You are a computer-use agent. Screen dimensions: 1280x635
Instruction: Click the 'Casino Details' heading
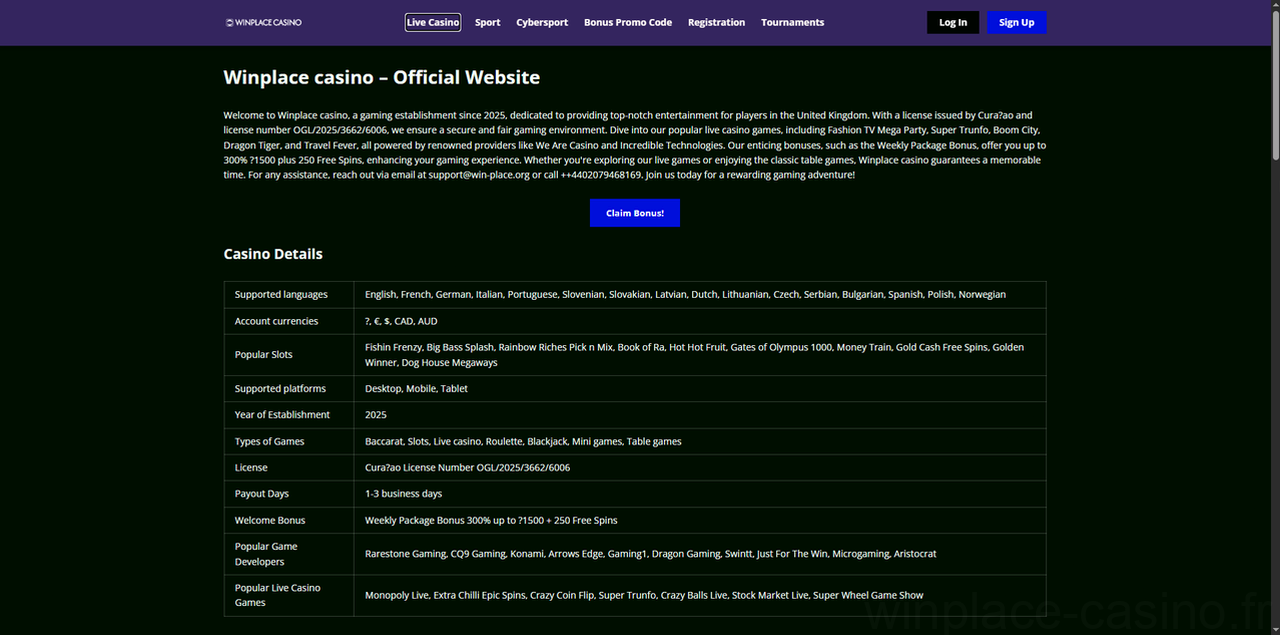[273, 254]
